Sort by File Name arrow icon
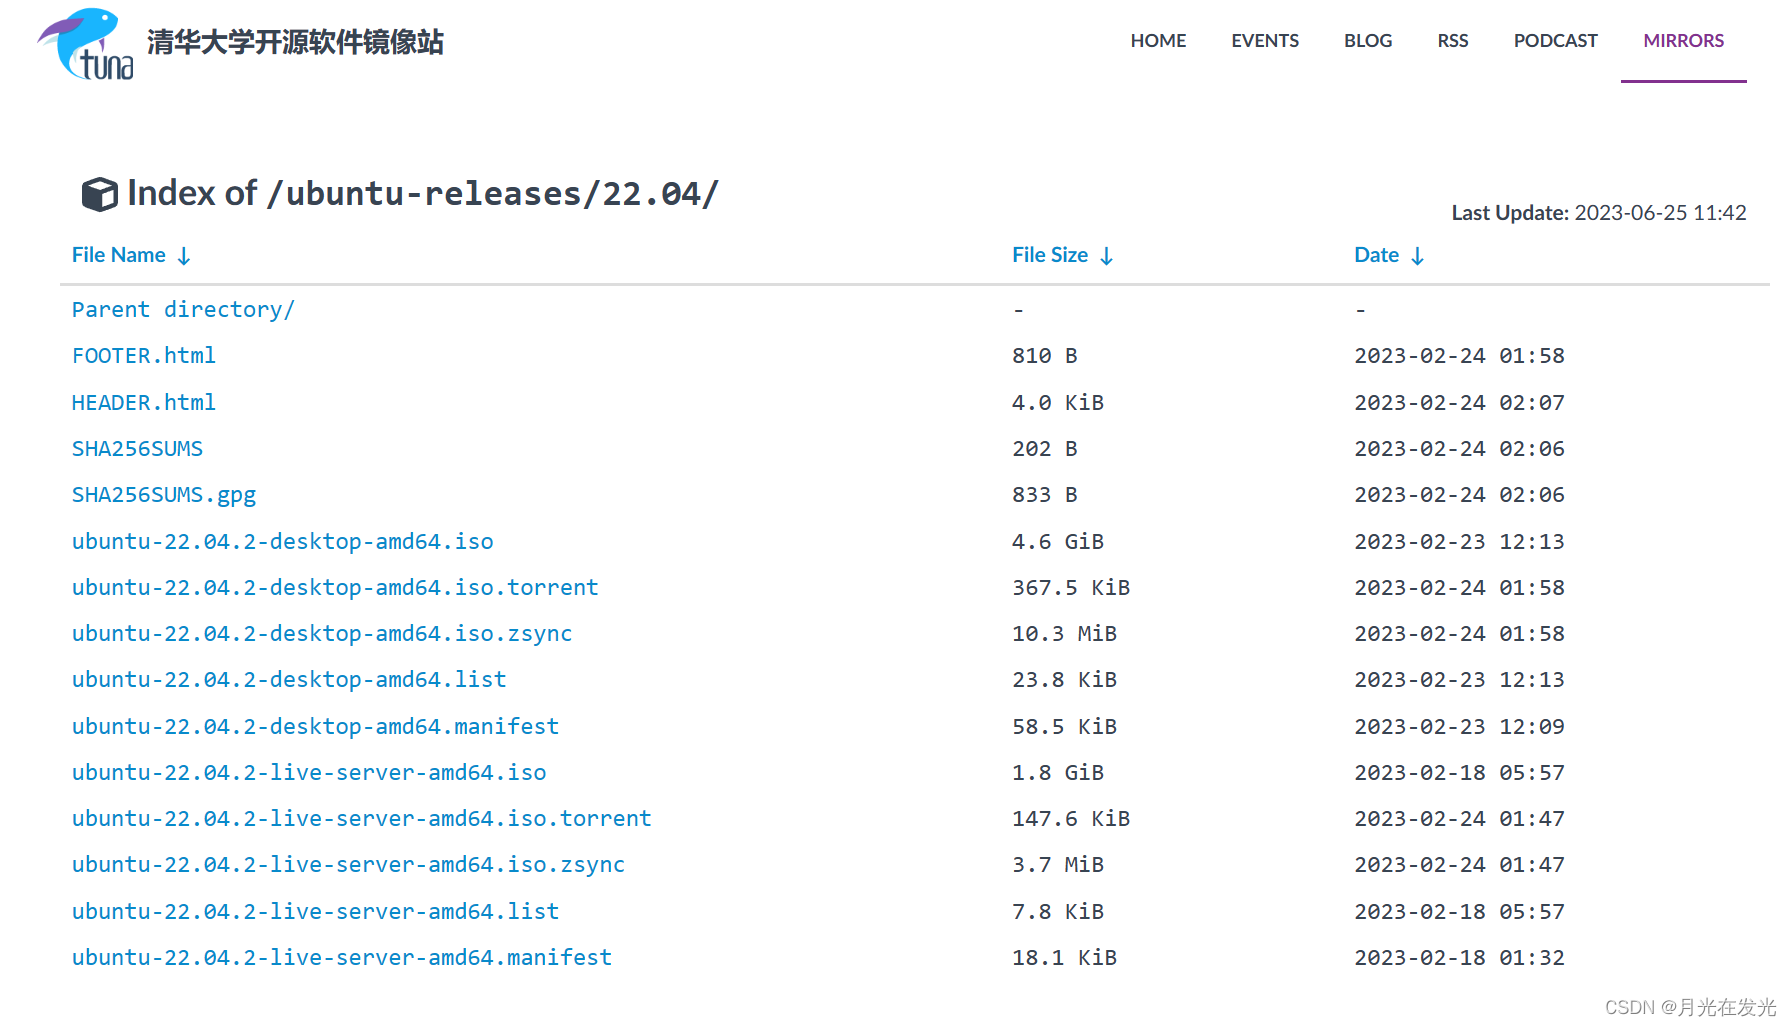Image resolution: width=1792 pixels, height=1026 pixels. (184, 256)
